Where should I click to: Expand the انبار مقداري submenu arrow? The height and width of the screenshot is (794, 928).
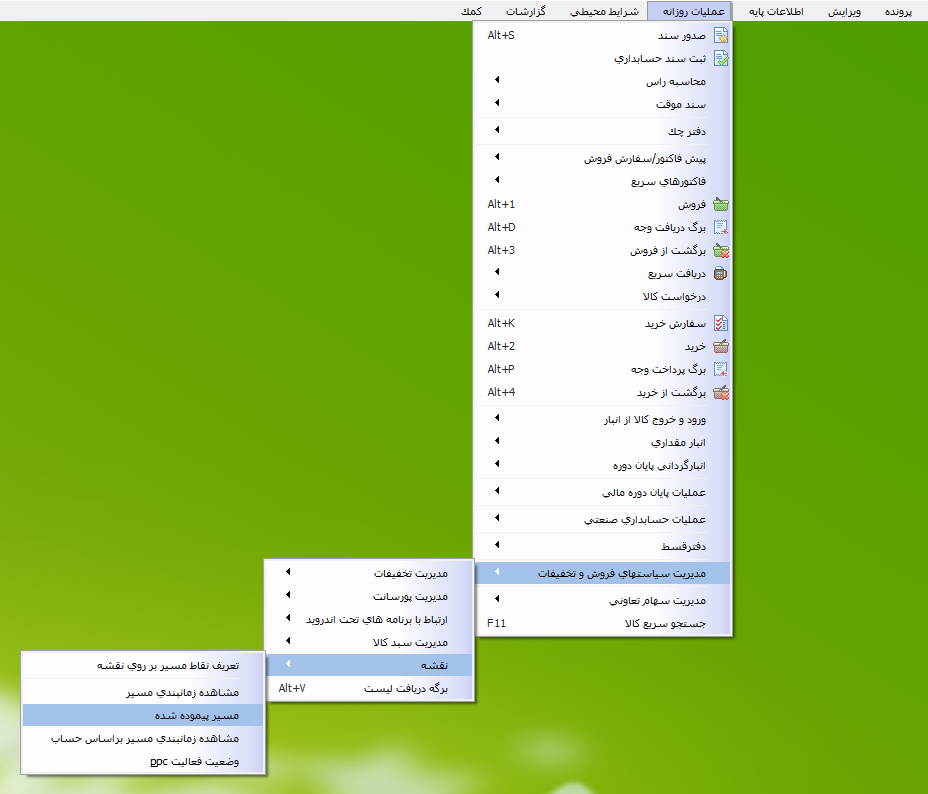click(x=497, y=441)
